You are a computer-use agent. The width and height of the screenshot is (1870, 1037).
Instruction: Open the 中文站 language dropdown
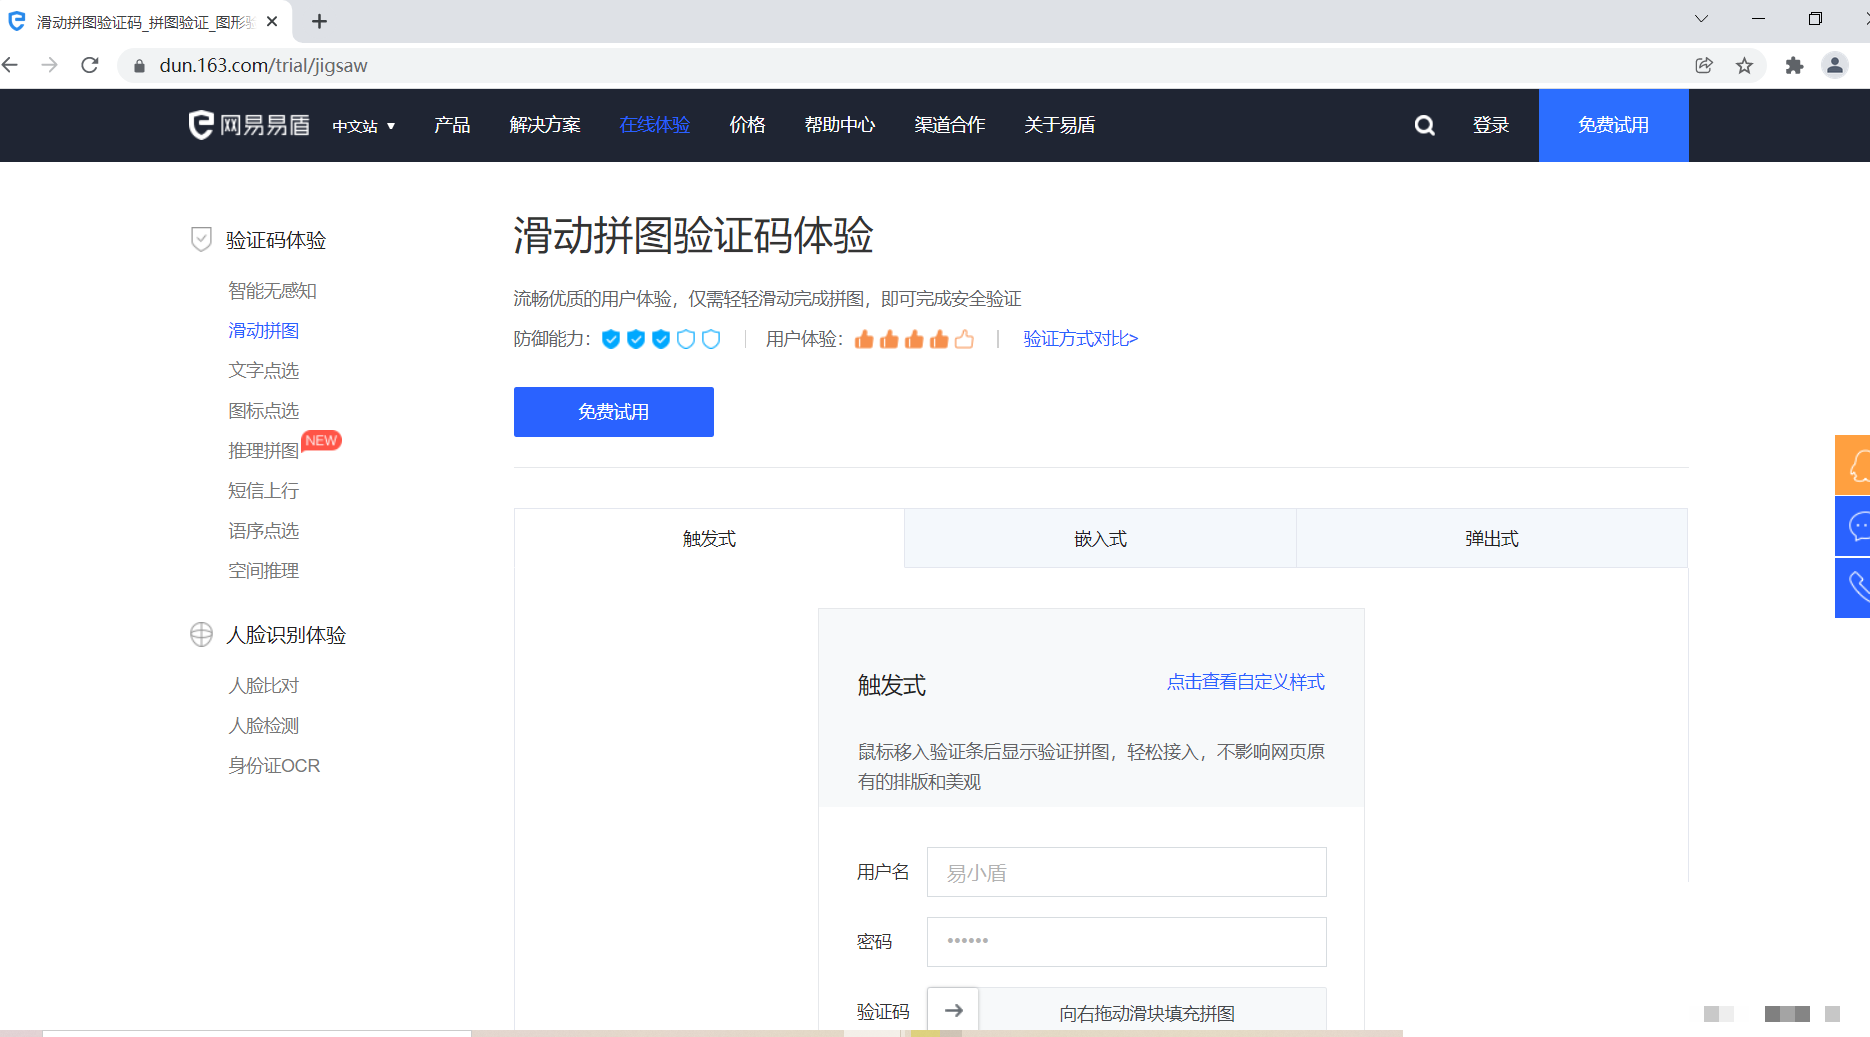point(363,125)
